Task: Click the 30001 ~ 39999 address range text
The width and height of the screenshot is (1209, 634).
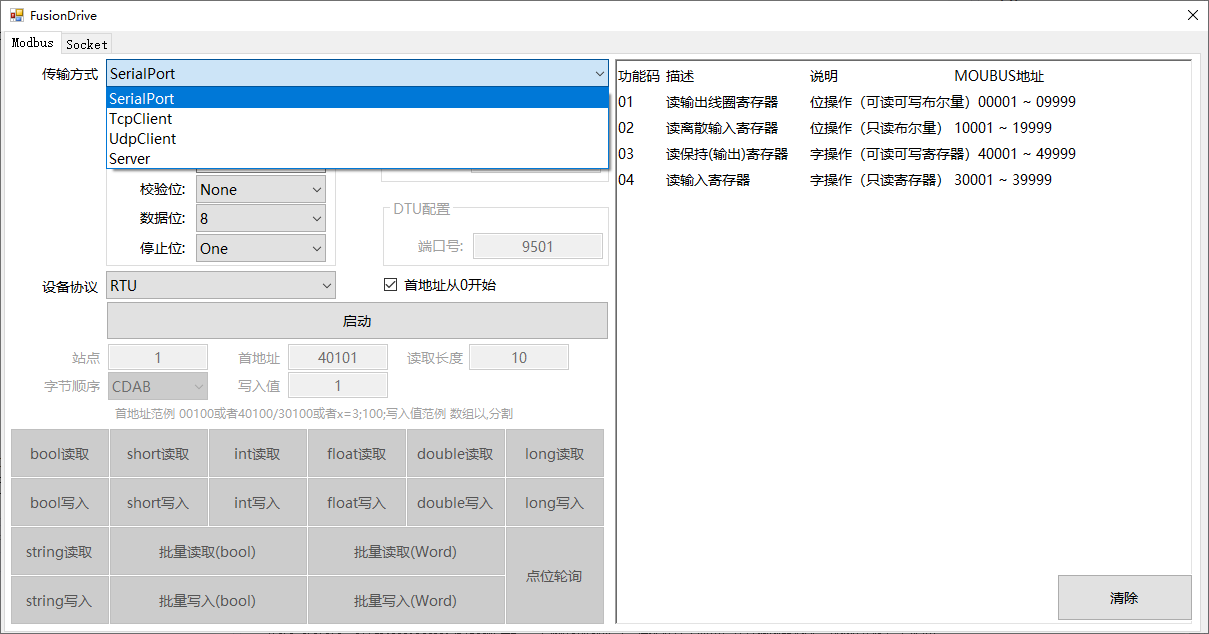Action: point(1003,180)
